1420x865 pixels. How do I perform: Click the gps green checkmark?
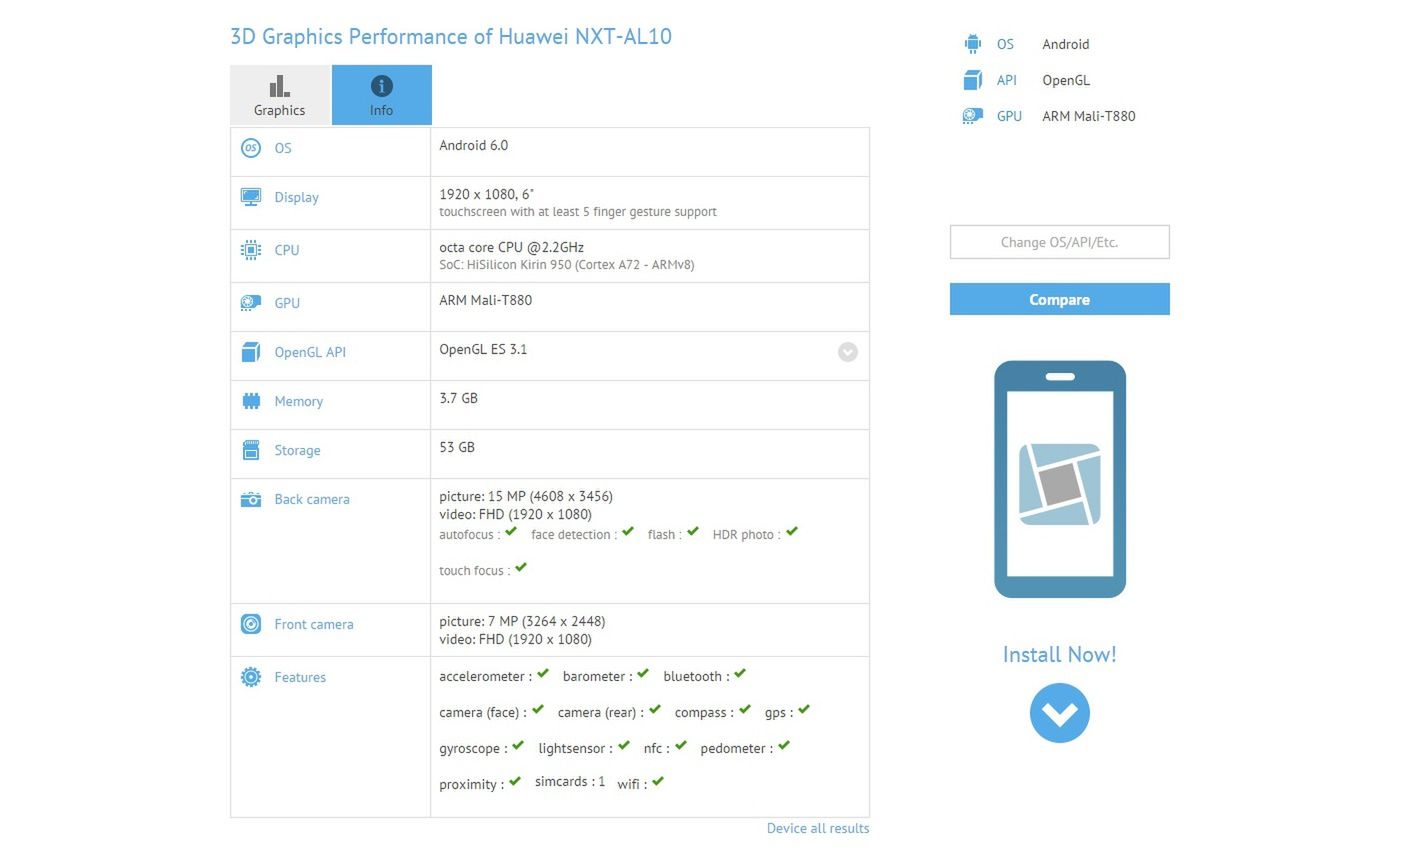(804, 710)
